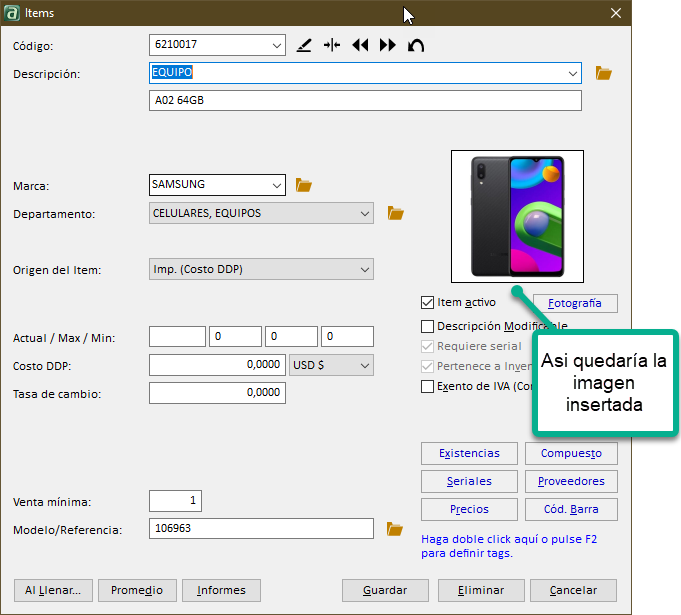Expand the Código dropdown
The width and height of the screenshot is (681, 615).
[x=277, y=45]
